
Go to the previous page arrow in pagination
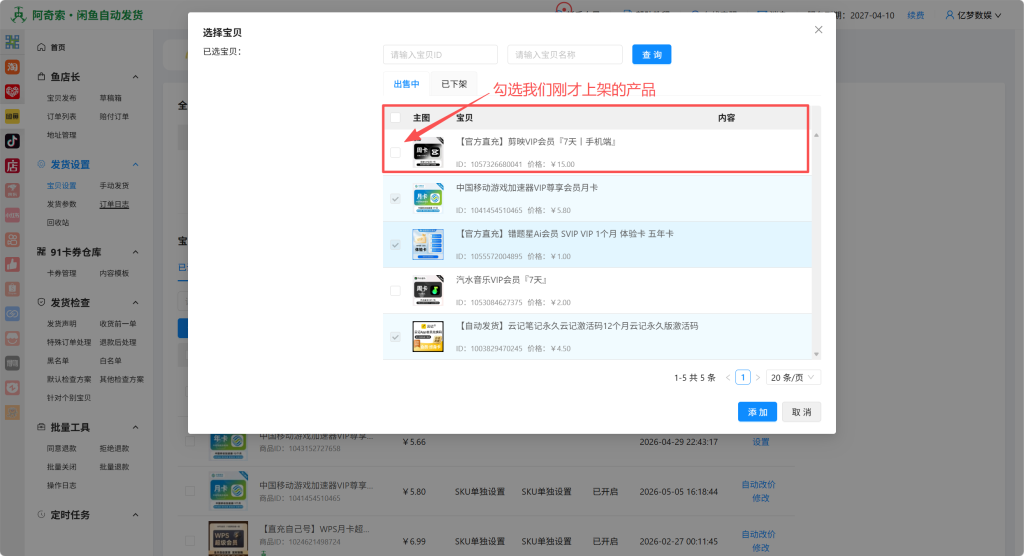(728, 378)
